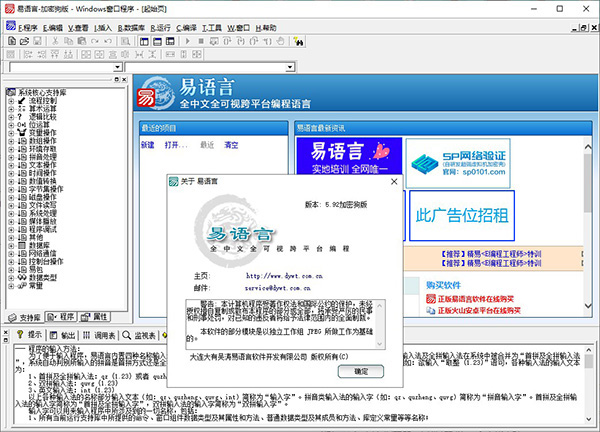Image resolution: width=600 pixels, height=432 pixels.
Task: Click the glasses icon beside 数据类型
Action: [21, 277]
